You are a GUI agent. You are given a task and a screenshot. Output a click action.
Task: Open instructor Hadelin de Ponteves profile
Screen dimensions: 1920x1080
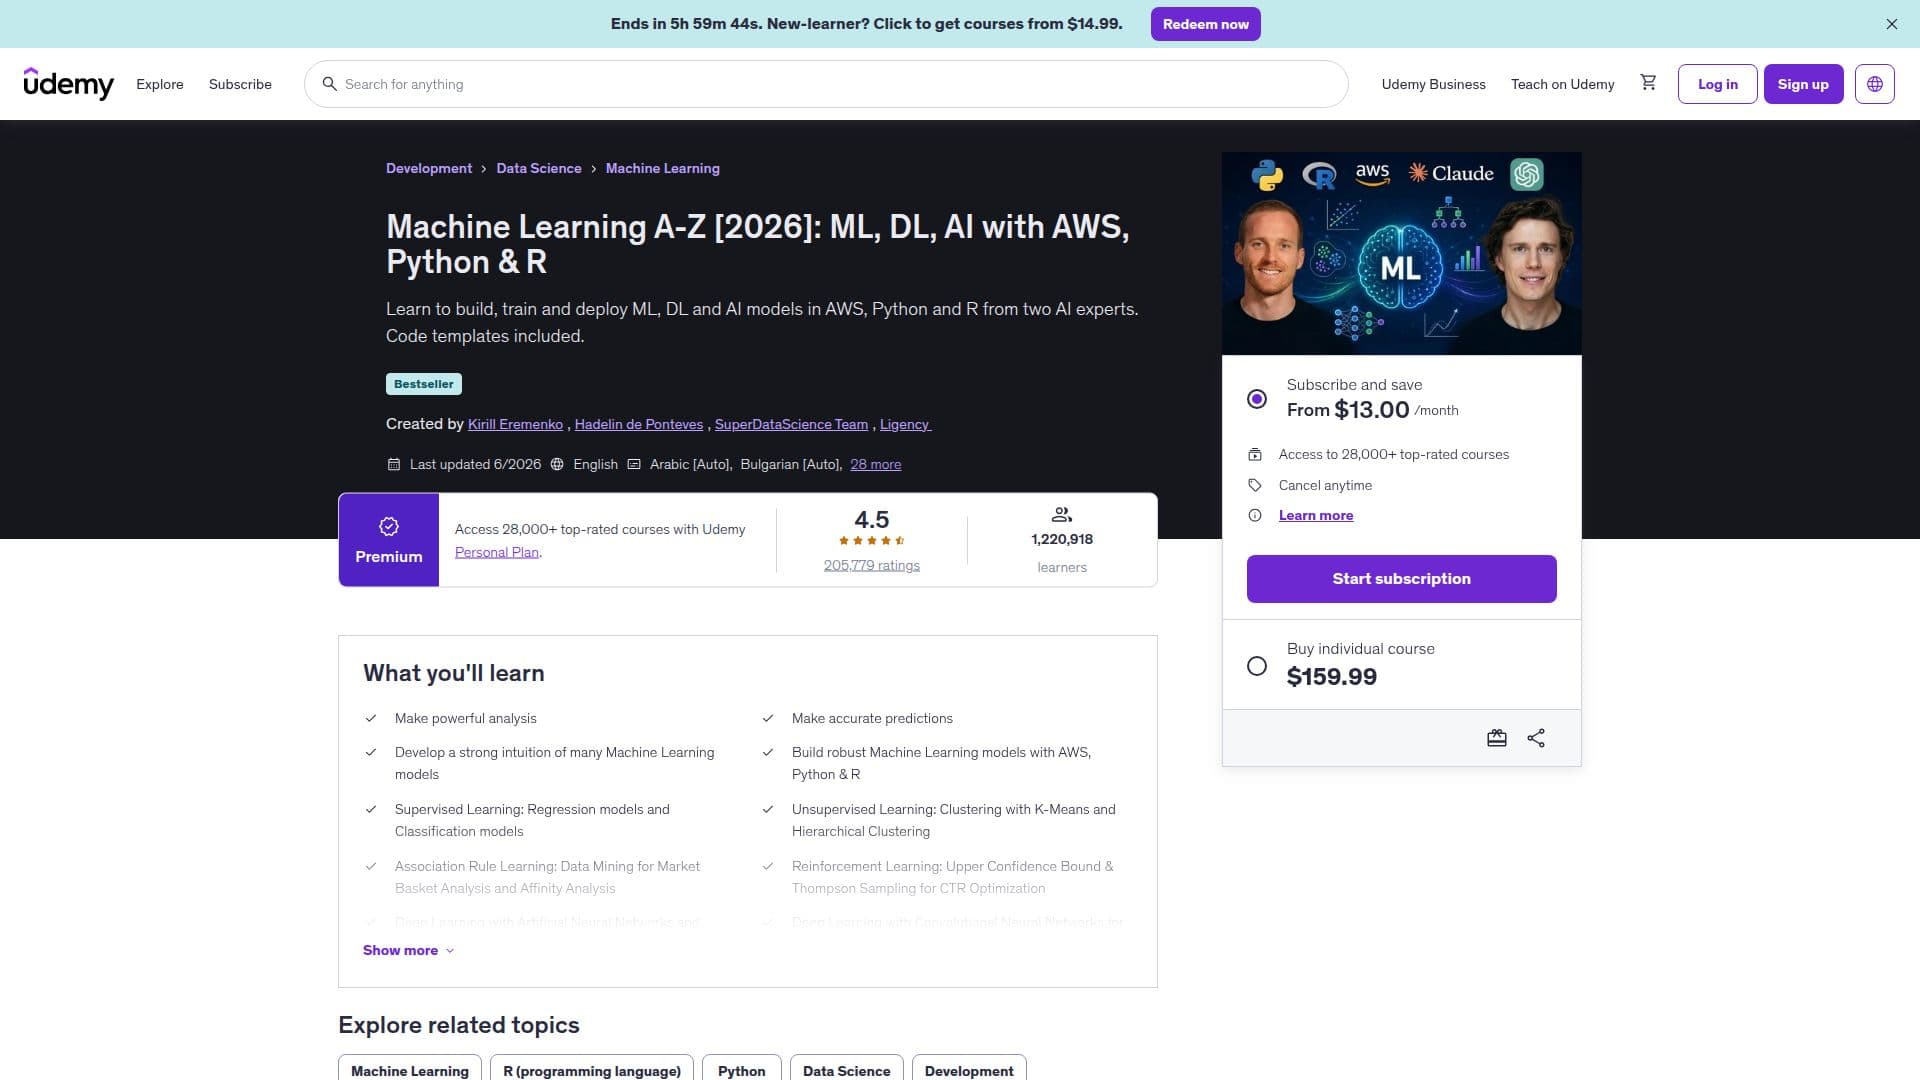639,424
